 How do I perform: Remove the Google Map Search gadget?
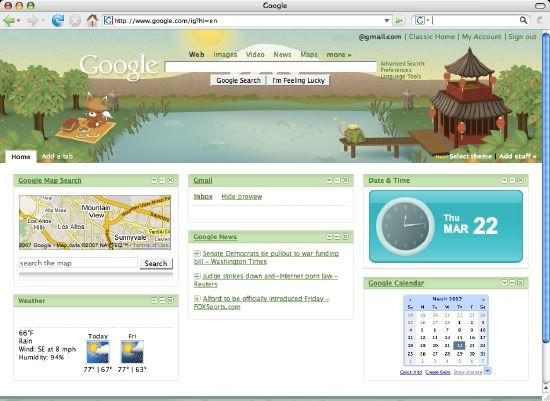tap(170, 180)
